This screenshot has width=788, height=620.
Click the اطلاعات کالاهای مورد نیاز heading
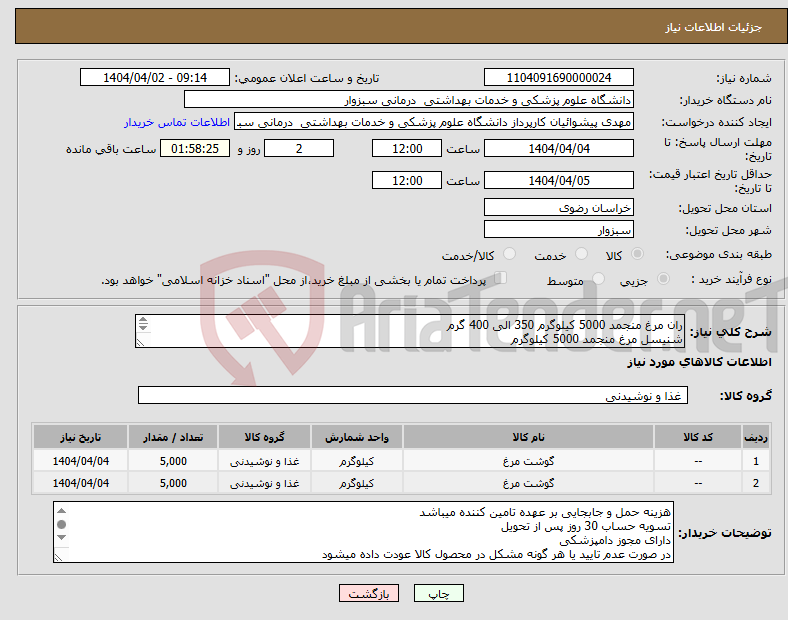point(699,362)
